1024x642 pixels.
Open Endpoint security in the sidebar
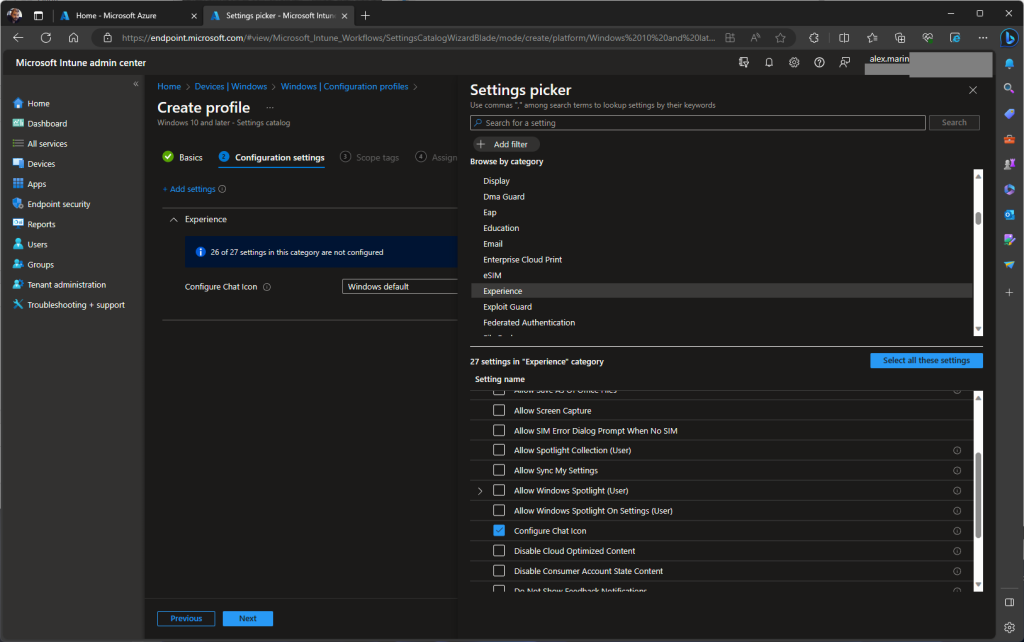58,204
